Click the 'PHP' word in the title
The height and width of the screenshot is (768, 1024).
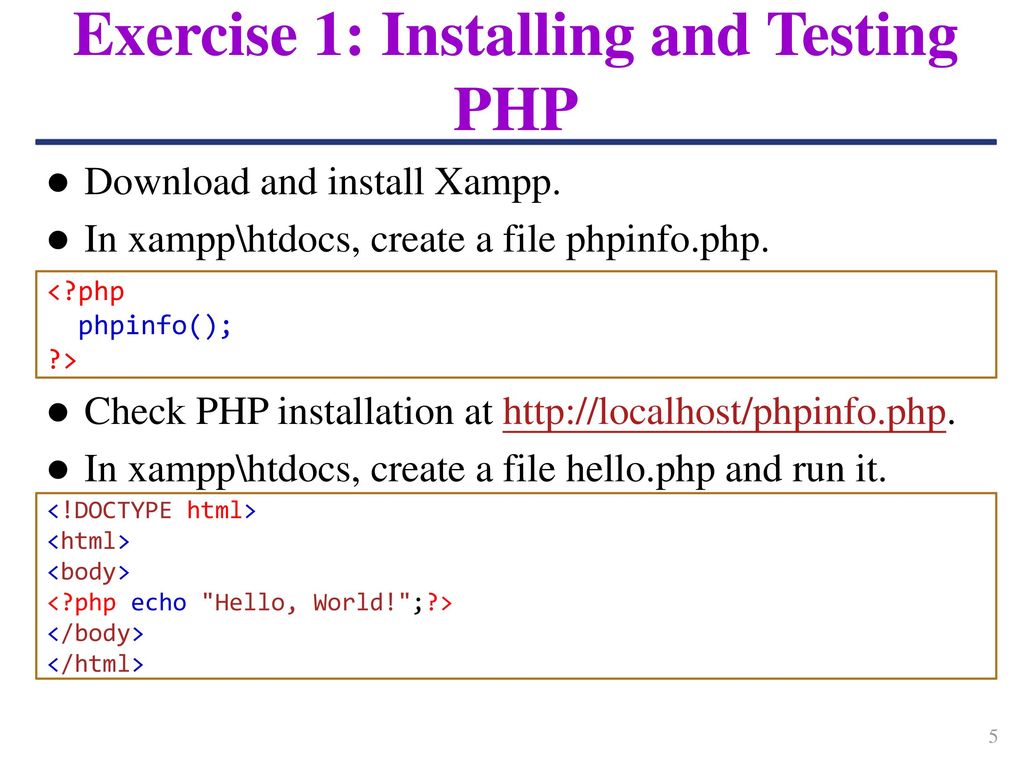click(x=516, y=108)
